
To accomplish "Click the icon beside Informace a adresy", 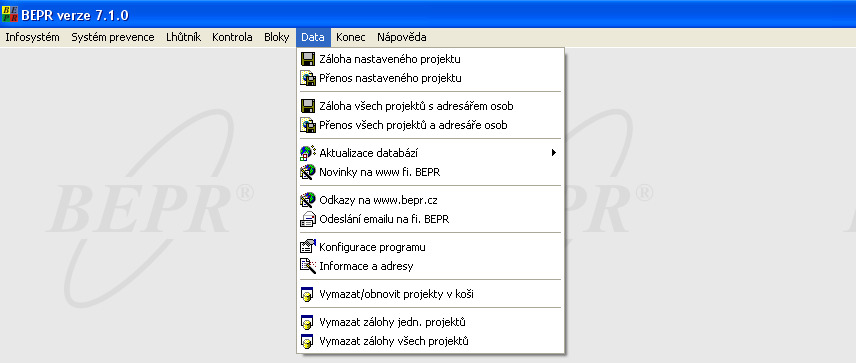I will tap(308, 266).
